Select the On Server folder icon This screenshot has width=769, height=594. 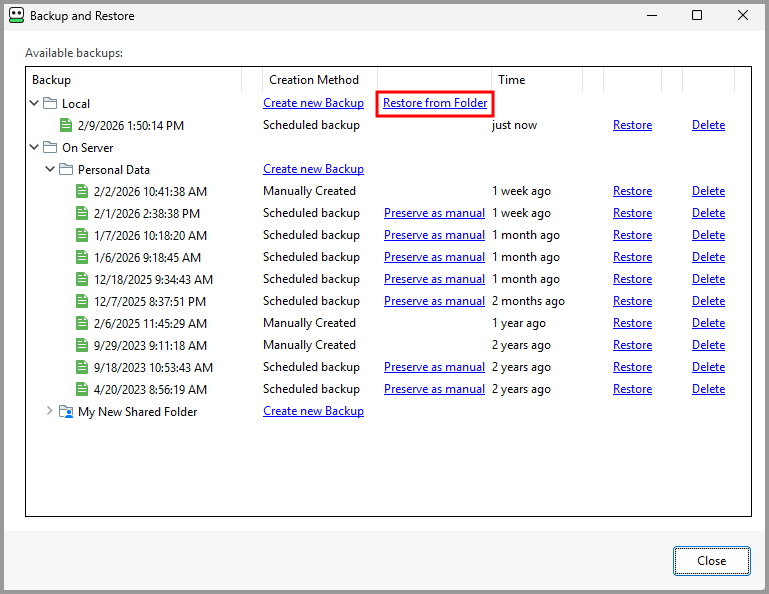(50, 147)
